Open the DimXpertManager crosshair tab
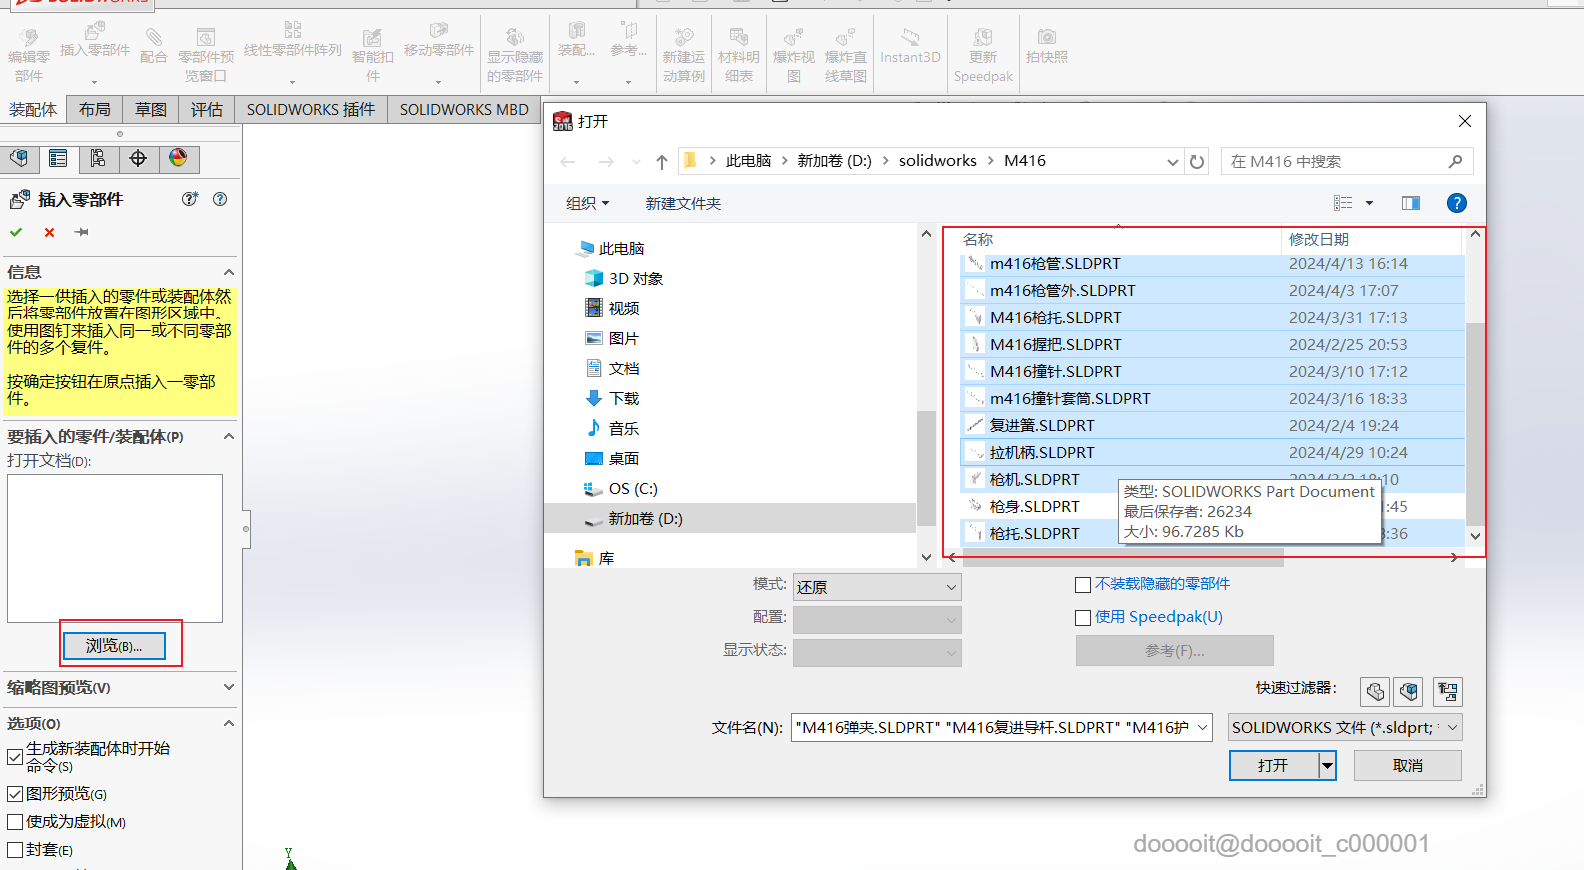This screenshot has height=870, width=1584. coord(138,159)
